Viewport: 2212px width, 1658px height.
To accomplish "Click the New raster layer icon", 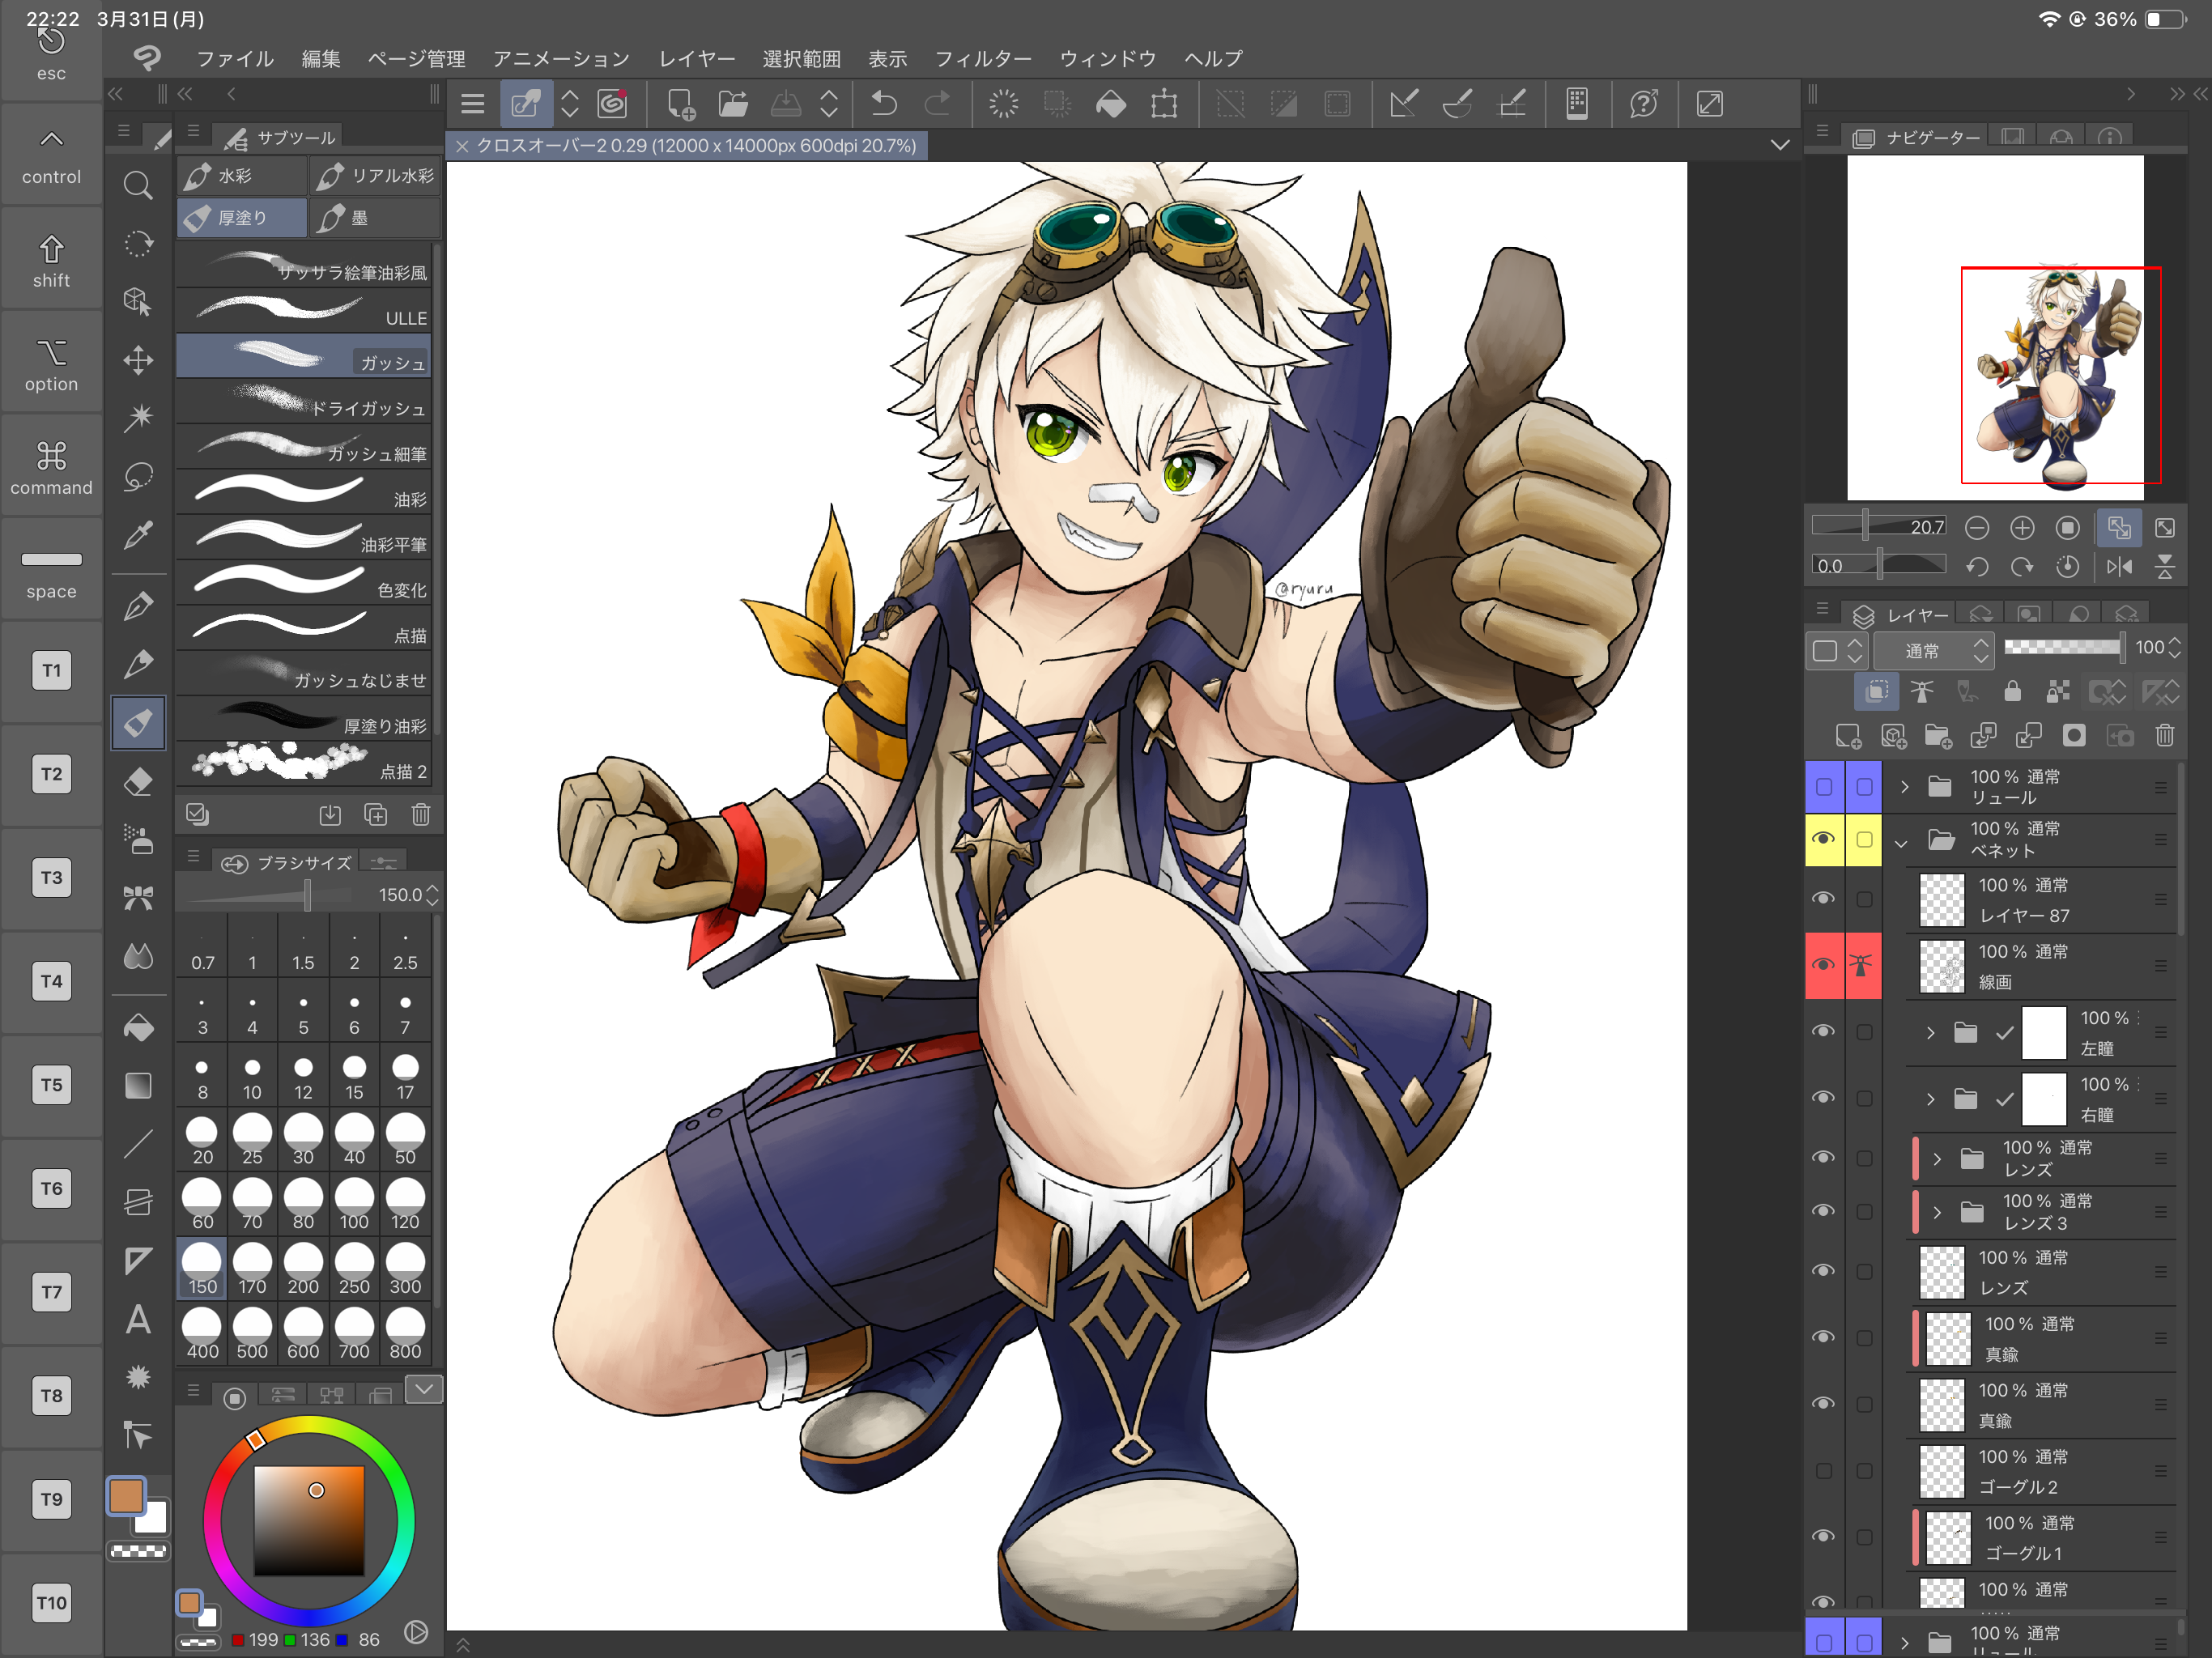I will [x=1848, y=737].
